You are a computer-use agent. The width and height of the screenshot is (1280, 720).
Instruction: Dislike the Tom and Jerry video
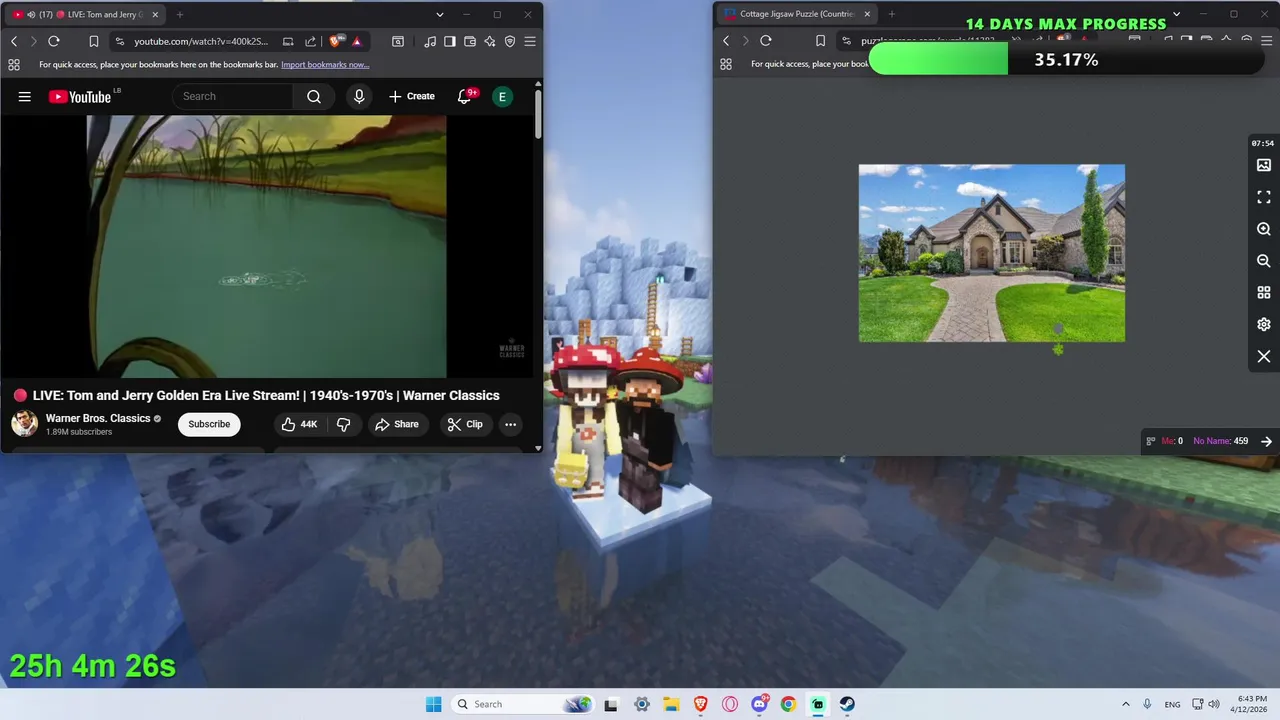(x=343, y=424)
